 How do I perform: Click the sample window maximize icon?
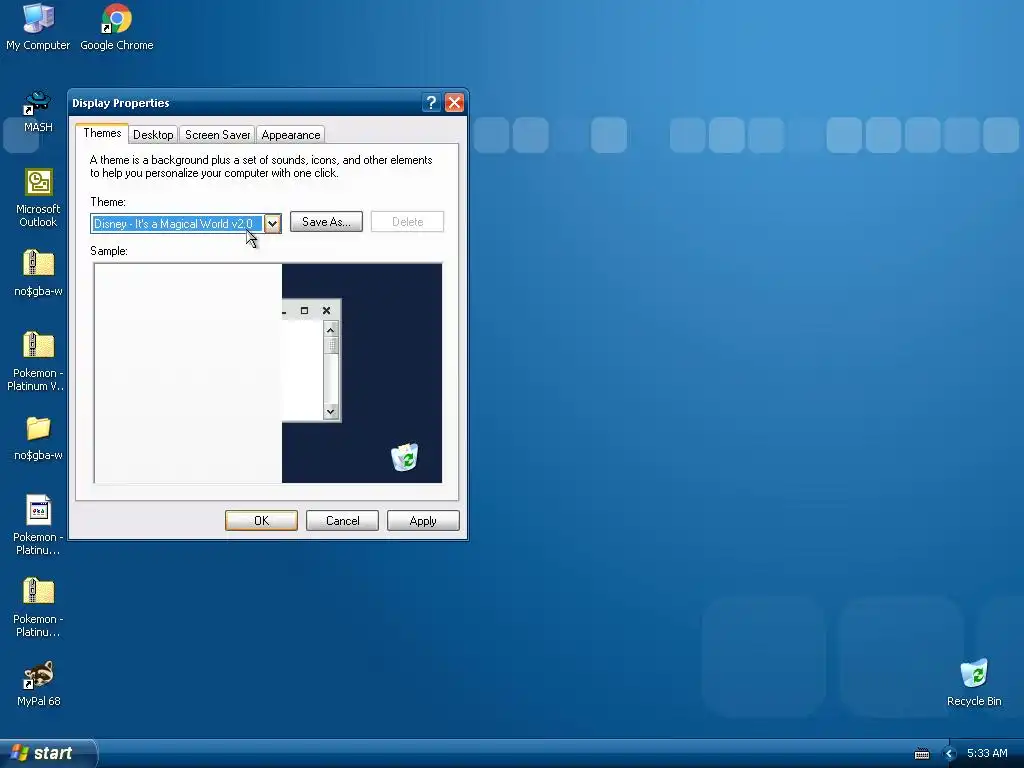[x=304, y=311]
